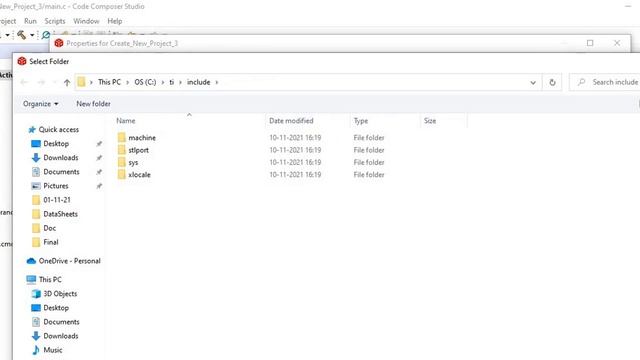Open pinned Desktop under Quick access

pyautogui.click(x=56, y=144)
